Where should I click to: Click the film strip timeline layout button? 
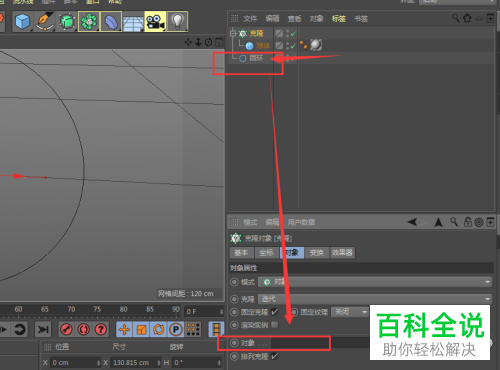tap(216, 329)
